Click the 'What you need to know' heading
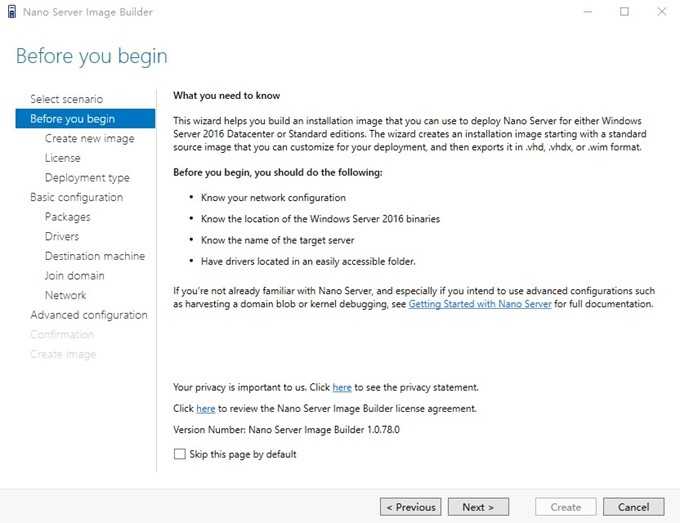Image resolution: width=680 pixels, height=523 pixels. click(x=226, y=95)
